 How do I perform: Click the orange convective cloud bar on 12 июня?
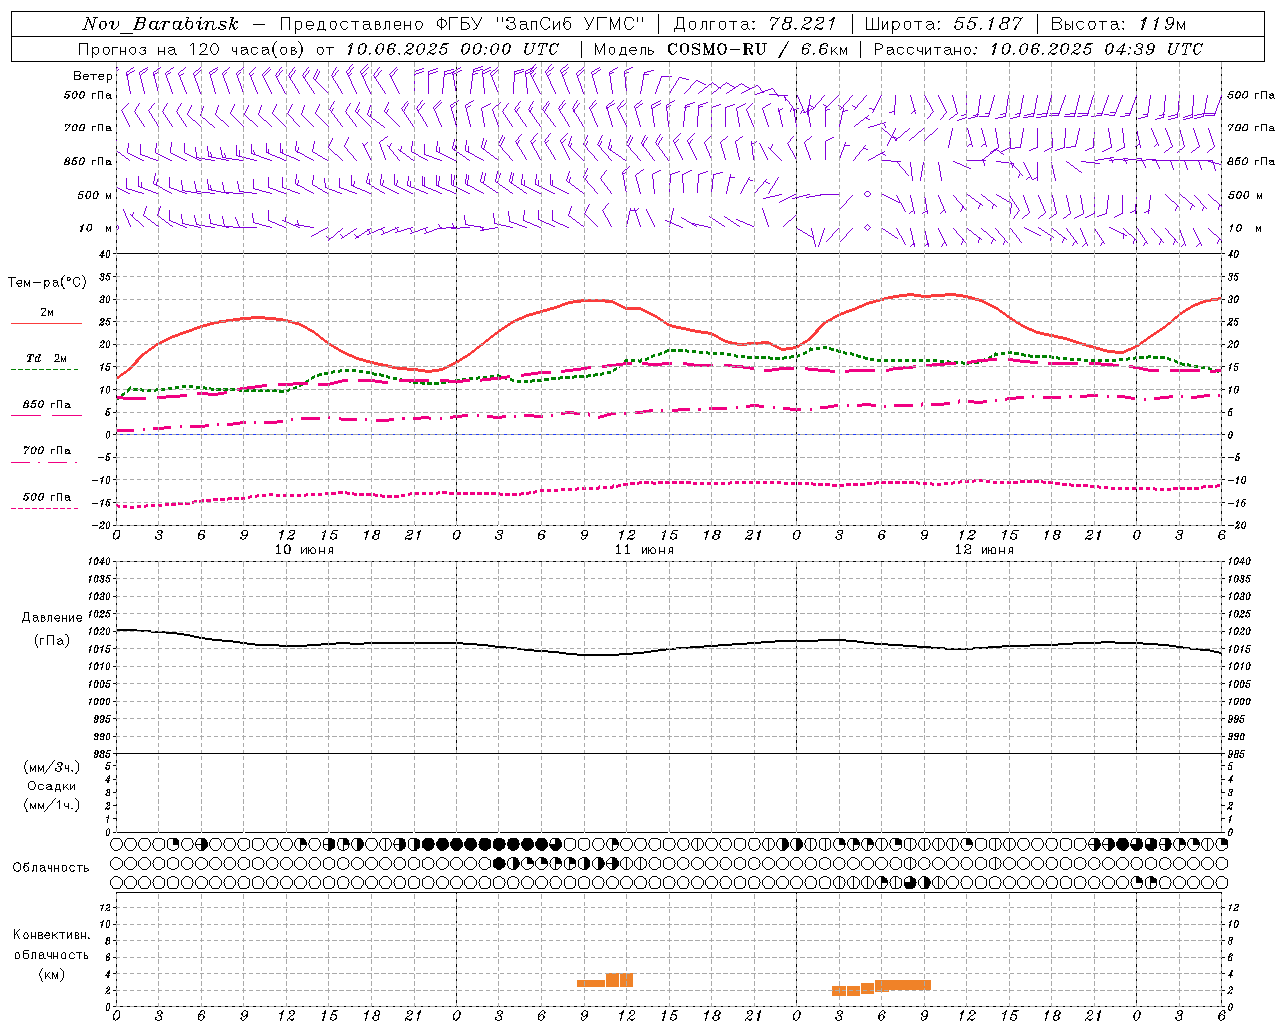pos(882,987)
